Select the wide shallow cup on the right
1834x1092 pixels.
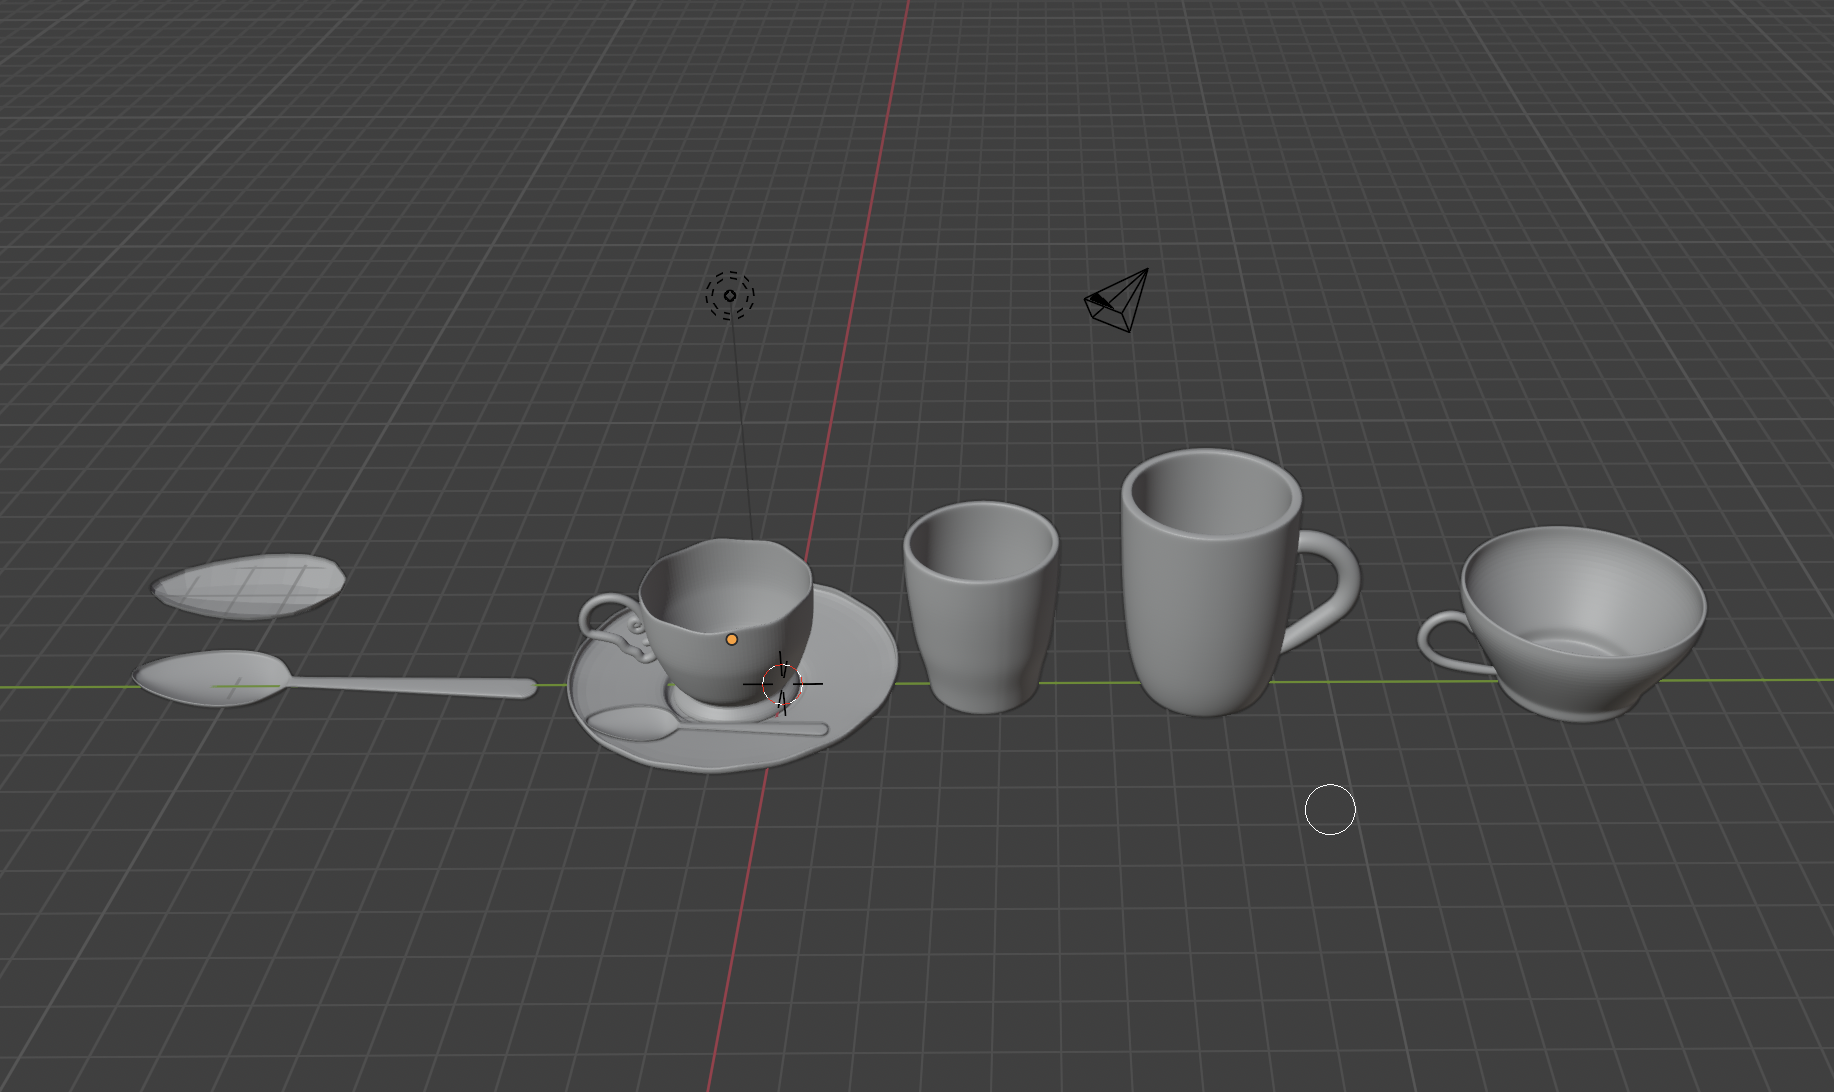click(1580, 622)
